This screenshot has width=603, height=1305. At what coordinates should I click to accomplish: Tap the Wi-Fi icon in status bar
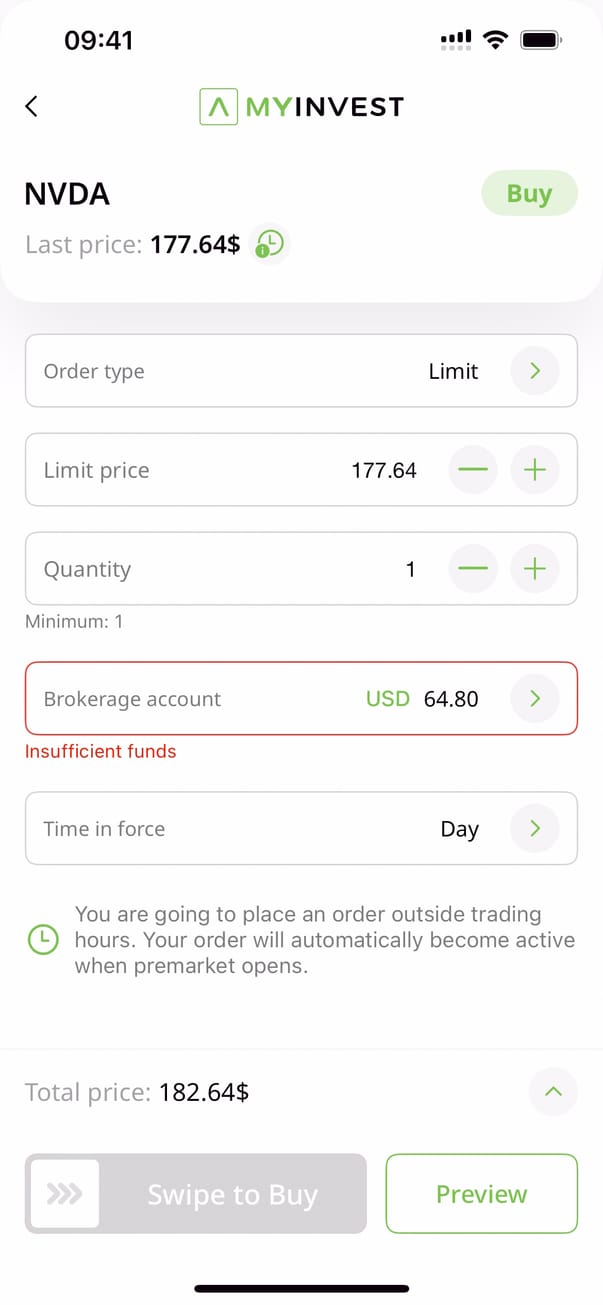tap(495, 40)
